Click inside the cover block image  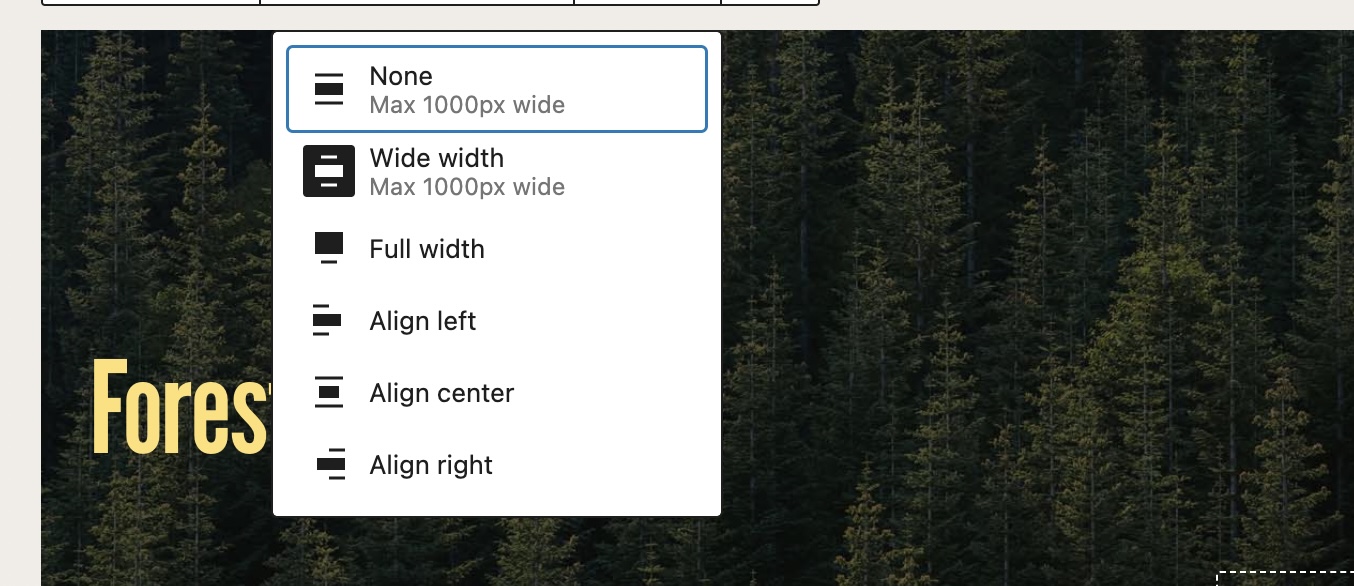point(1000,300)
